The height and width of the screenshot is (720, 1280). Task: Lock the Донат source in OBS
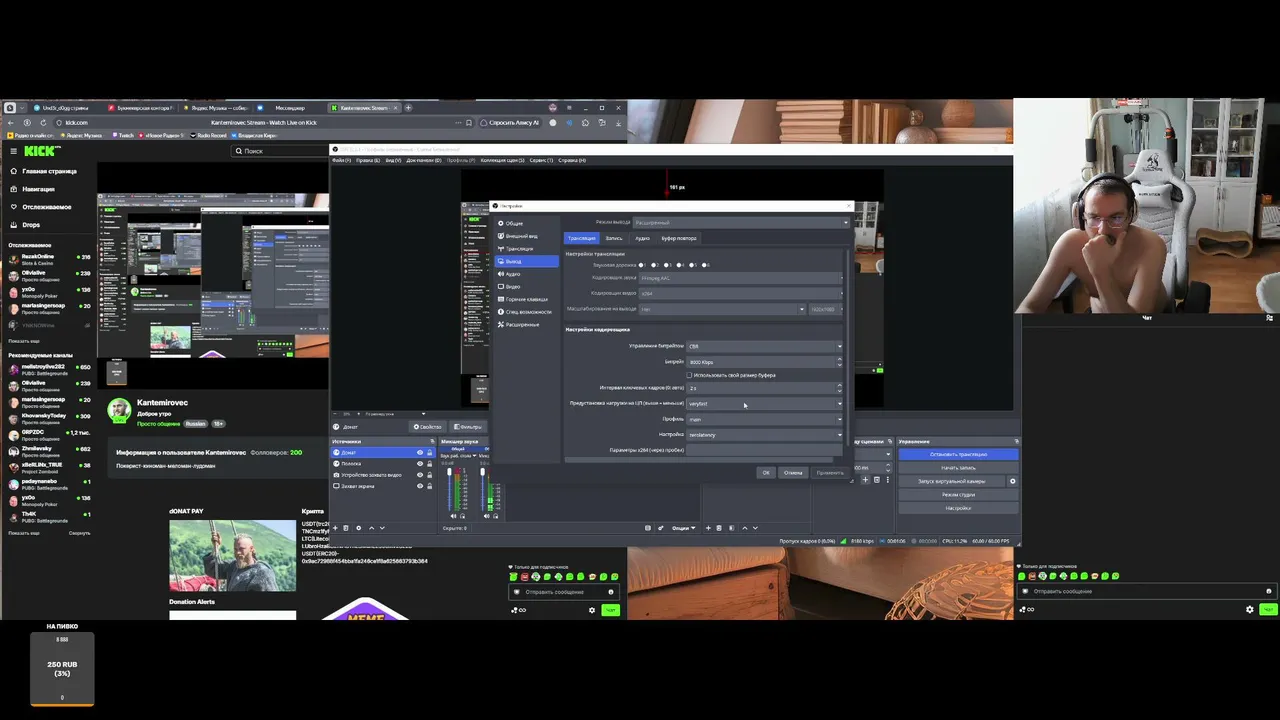(430, 453)
